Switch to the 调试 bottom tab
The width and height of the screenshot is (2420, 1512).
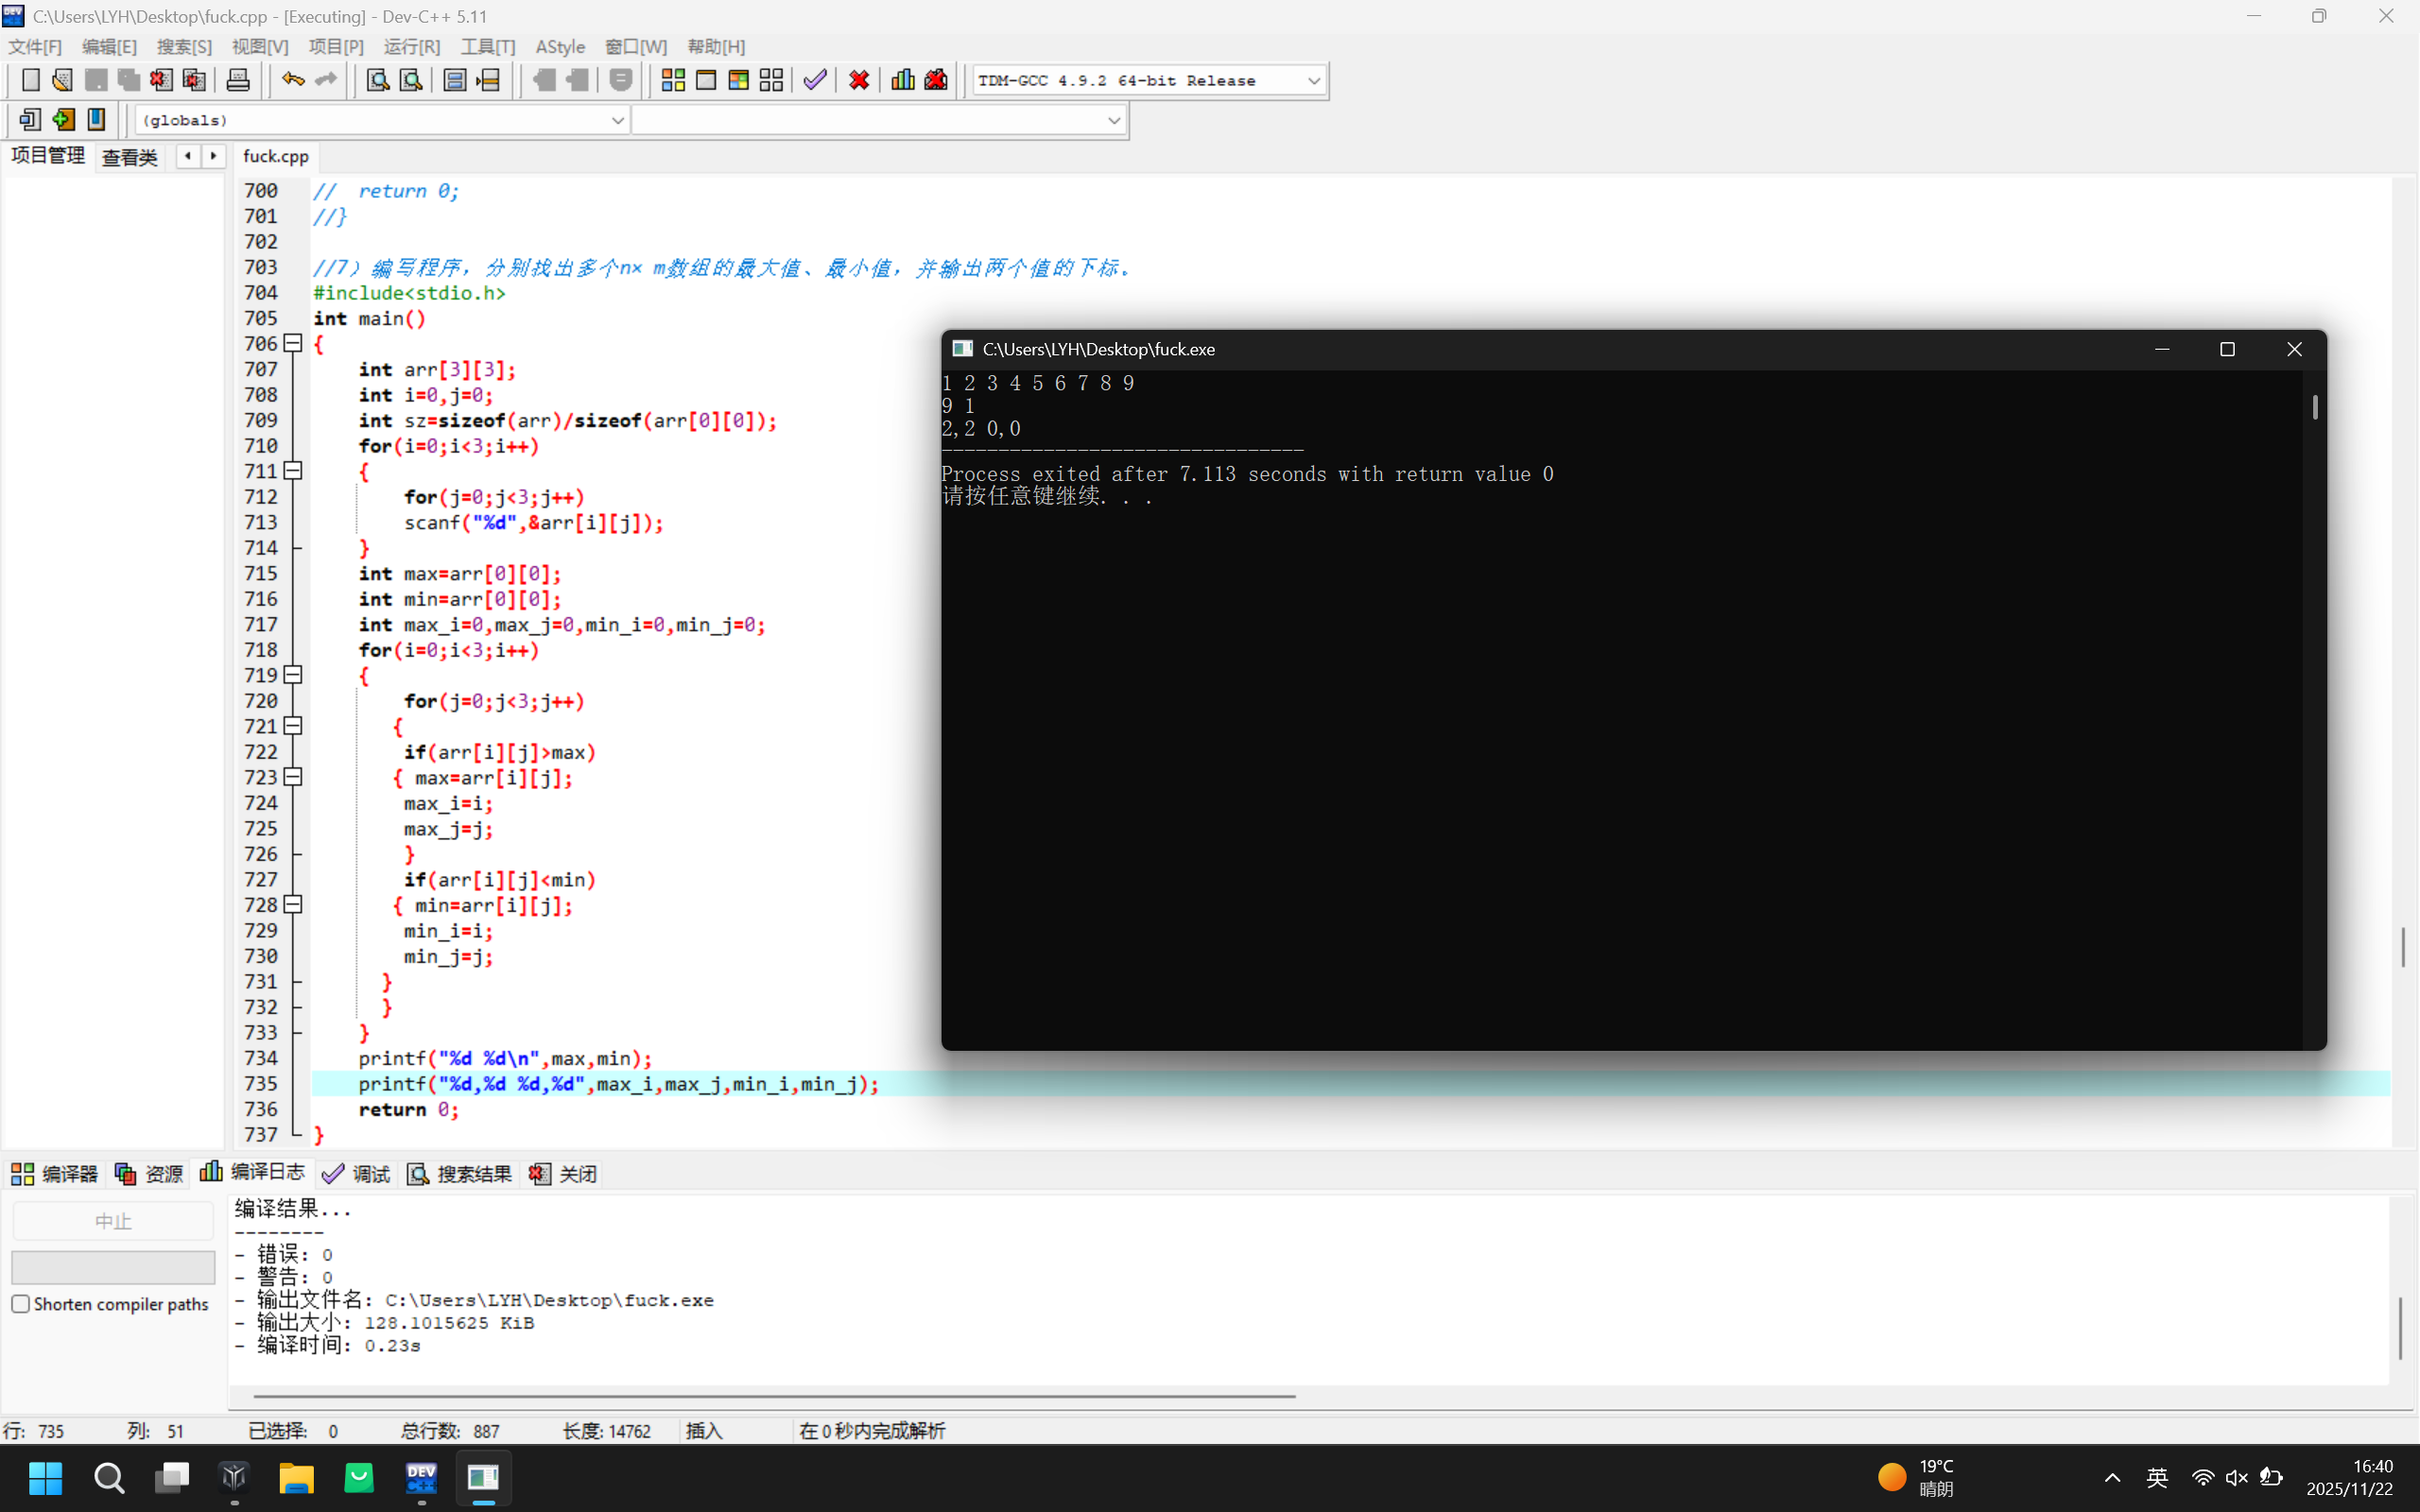(x=357, y=1174)
